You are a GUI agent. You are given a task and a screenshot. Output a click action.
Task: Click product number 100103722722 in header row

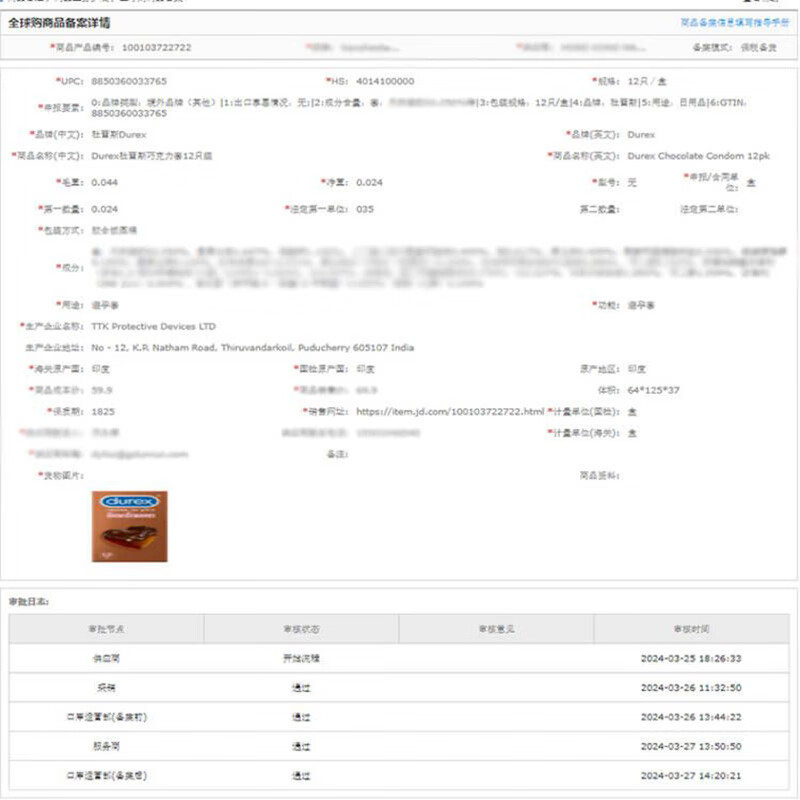pyautogui.click(x=156, y=47)
